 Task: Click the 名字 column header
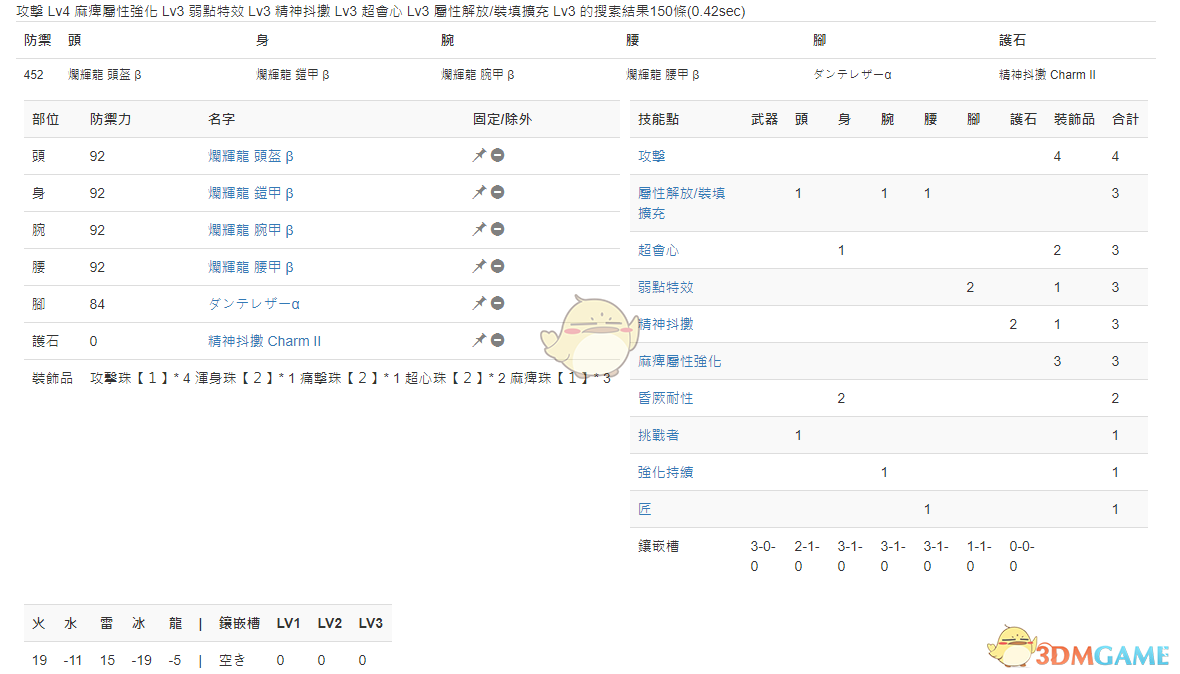pos(221,119)
